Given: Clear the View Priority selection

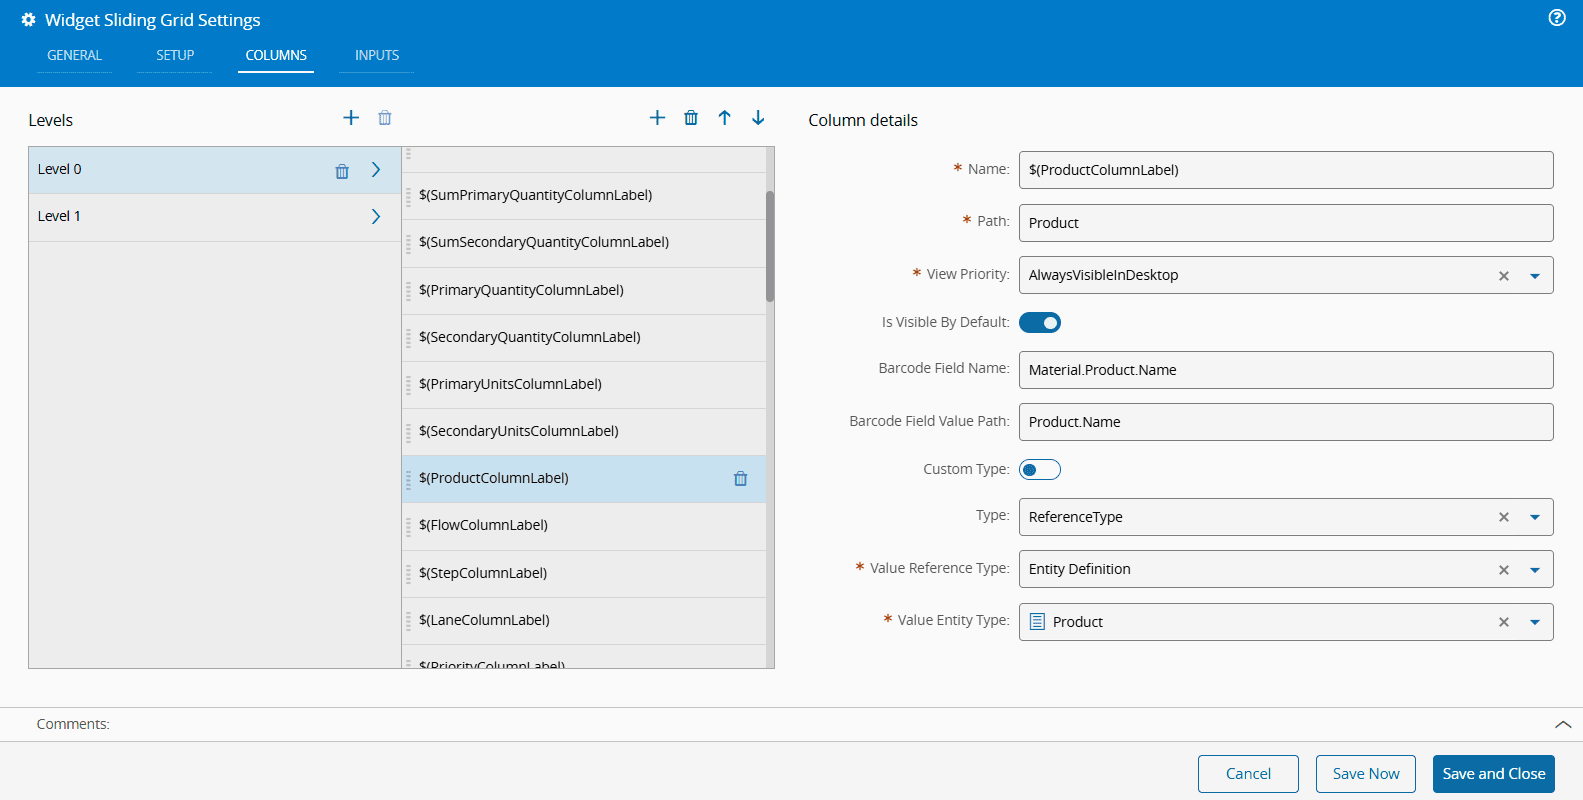Looking at the screenshot, I should (x=1503, y=276).
